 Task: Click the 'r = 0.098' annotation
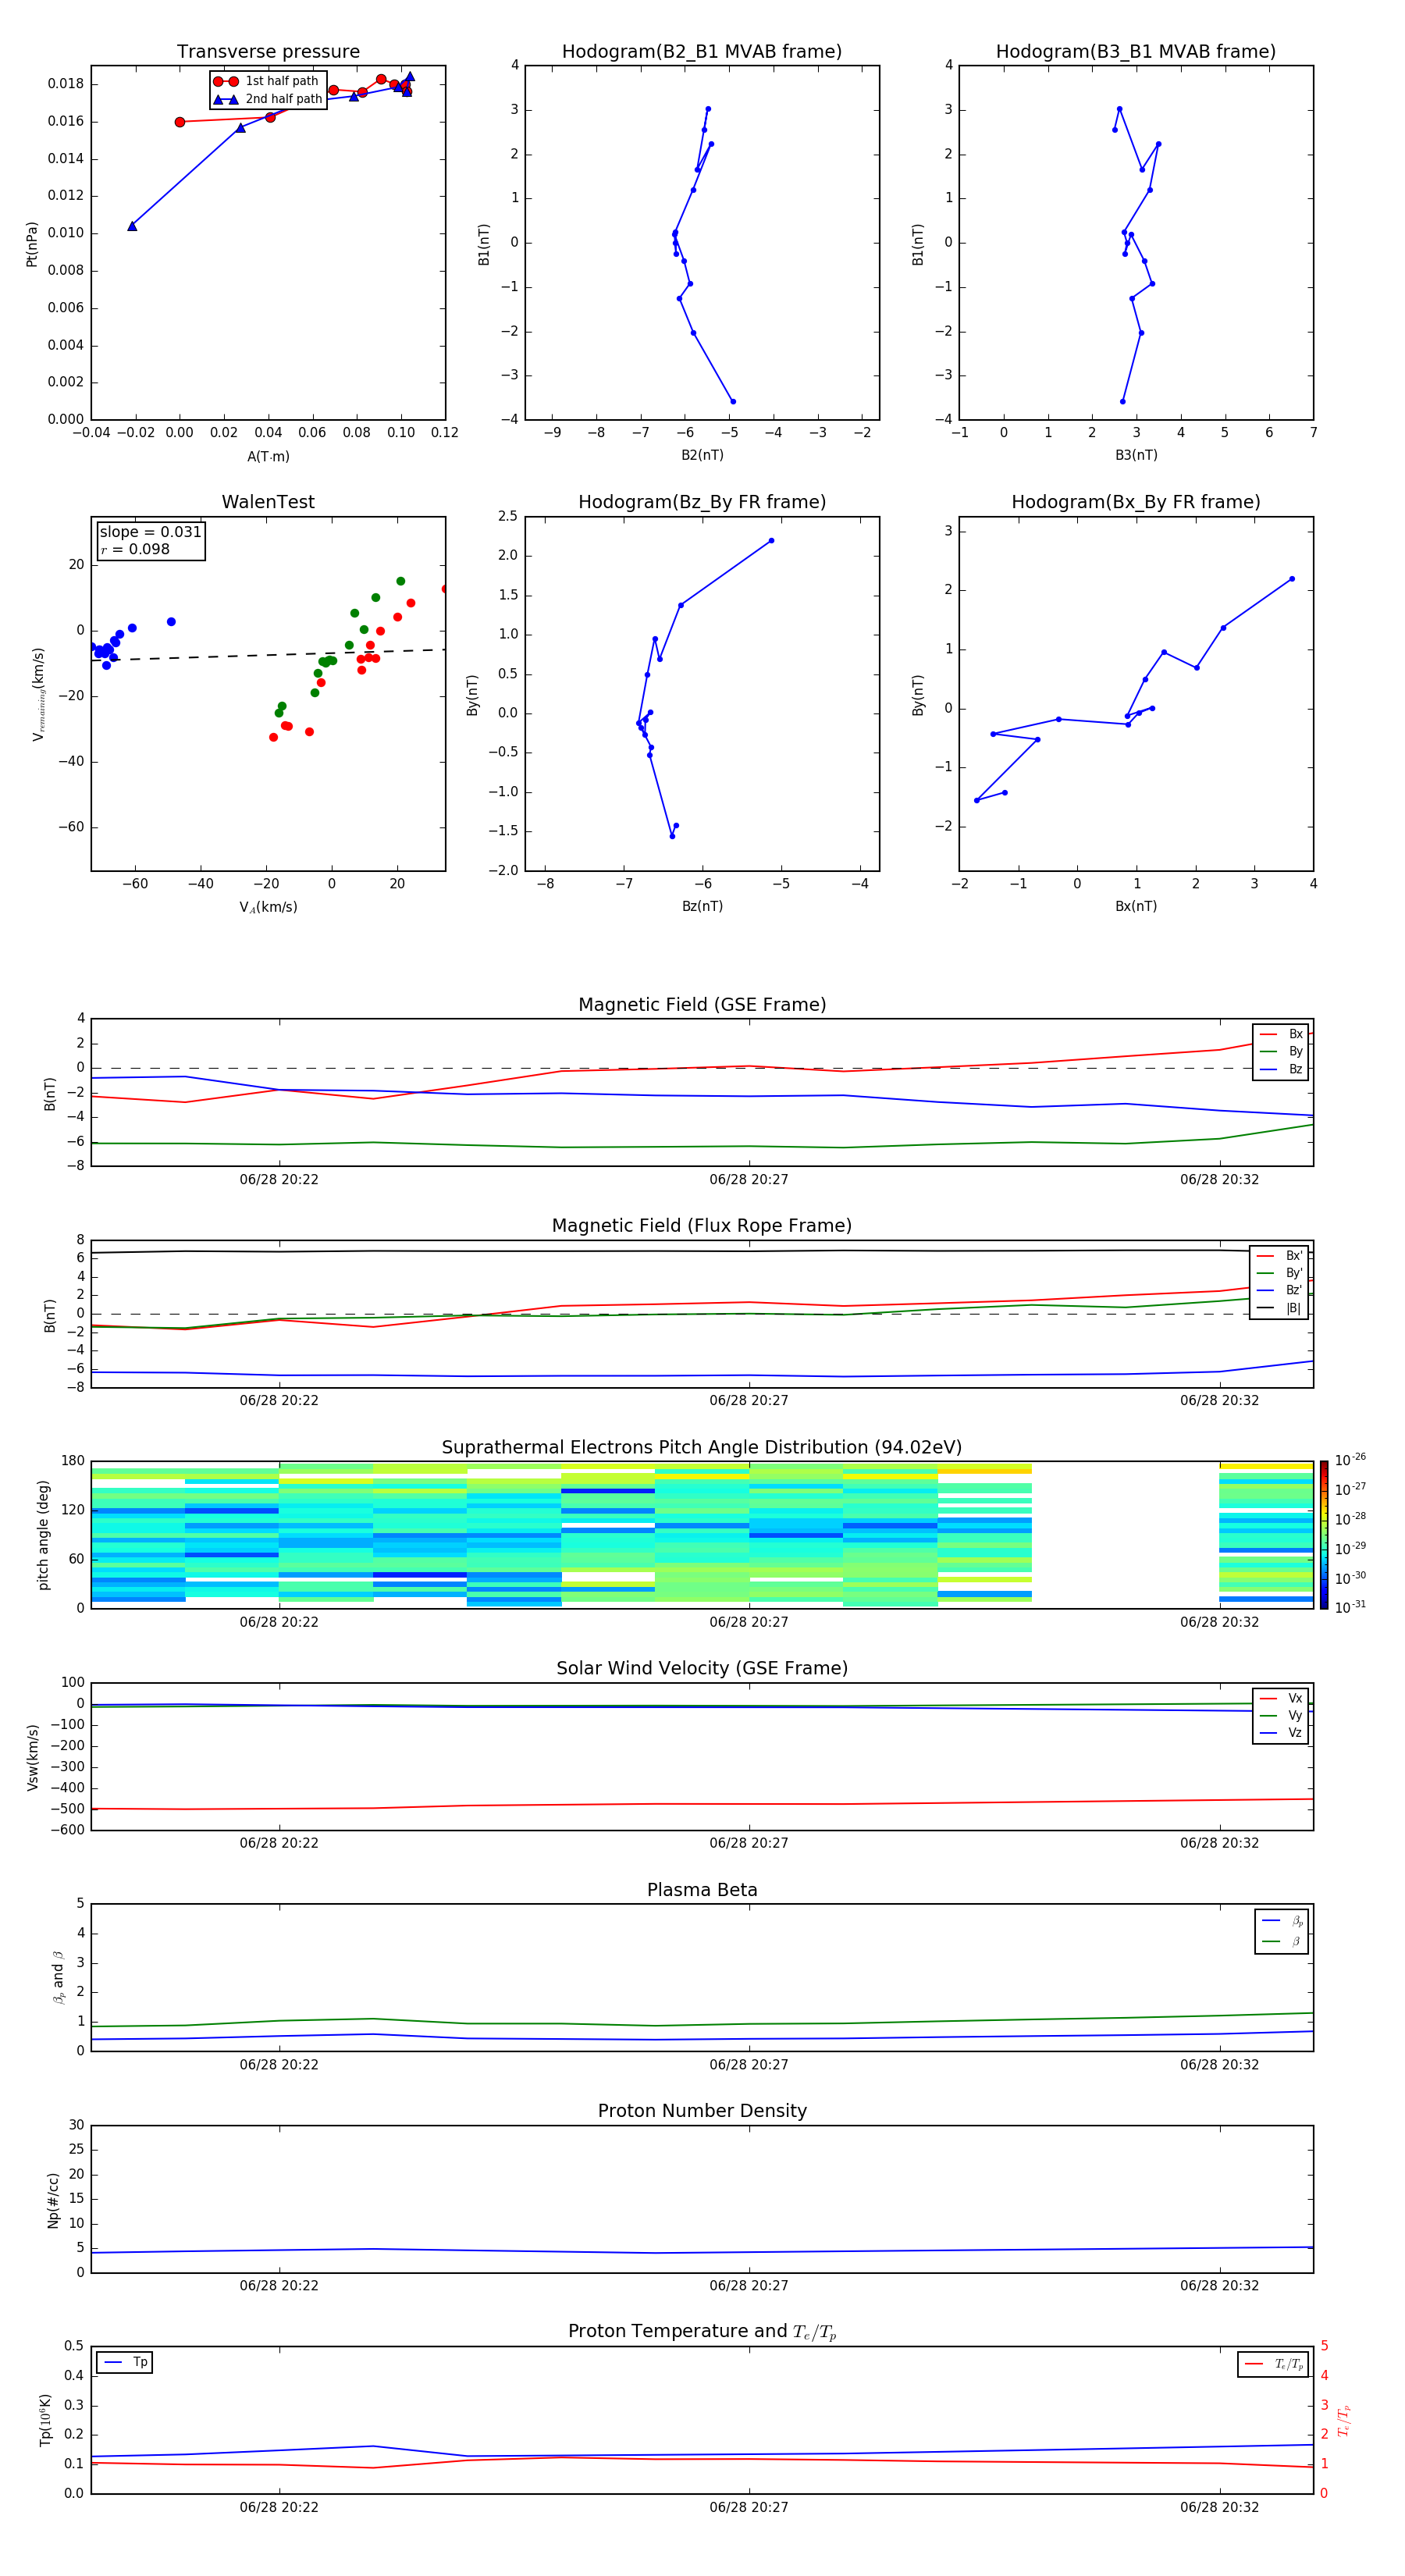point(135,549)
